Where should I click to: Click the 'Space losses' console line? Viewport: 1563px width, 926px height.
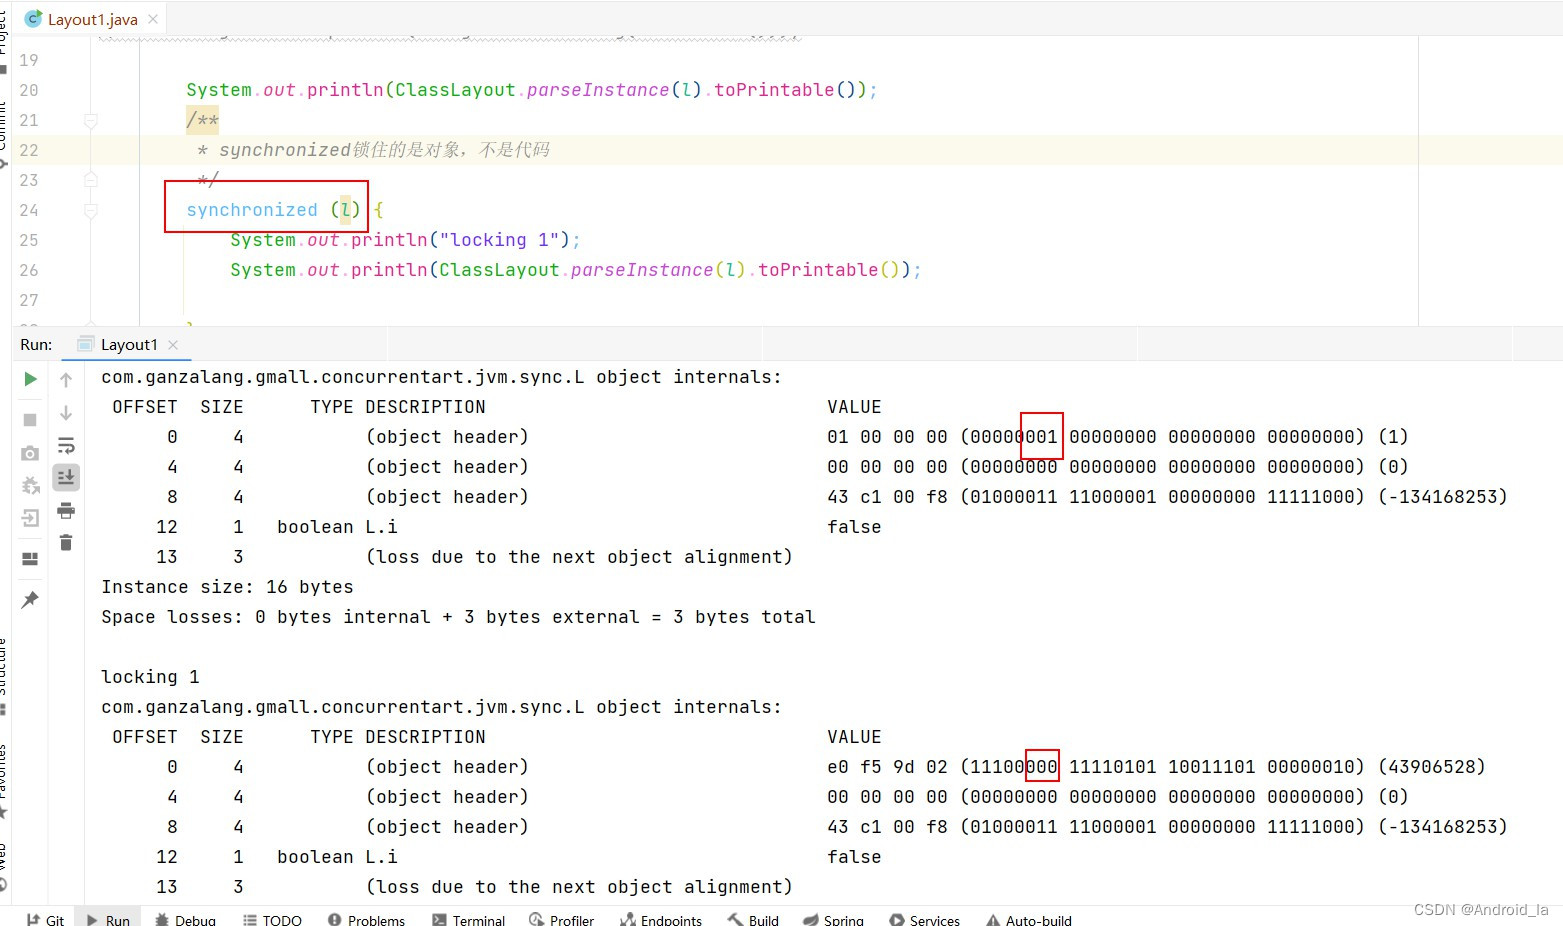click(458, 617)
